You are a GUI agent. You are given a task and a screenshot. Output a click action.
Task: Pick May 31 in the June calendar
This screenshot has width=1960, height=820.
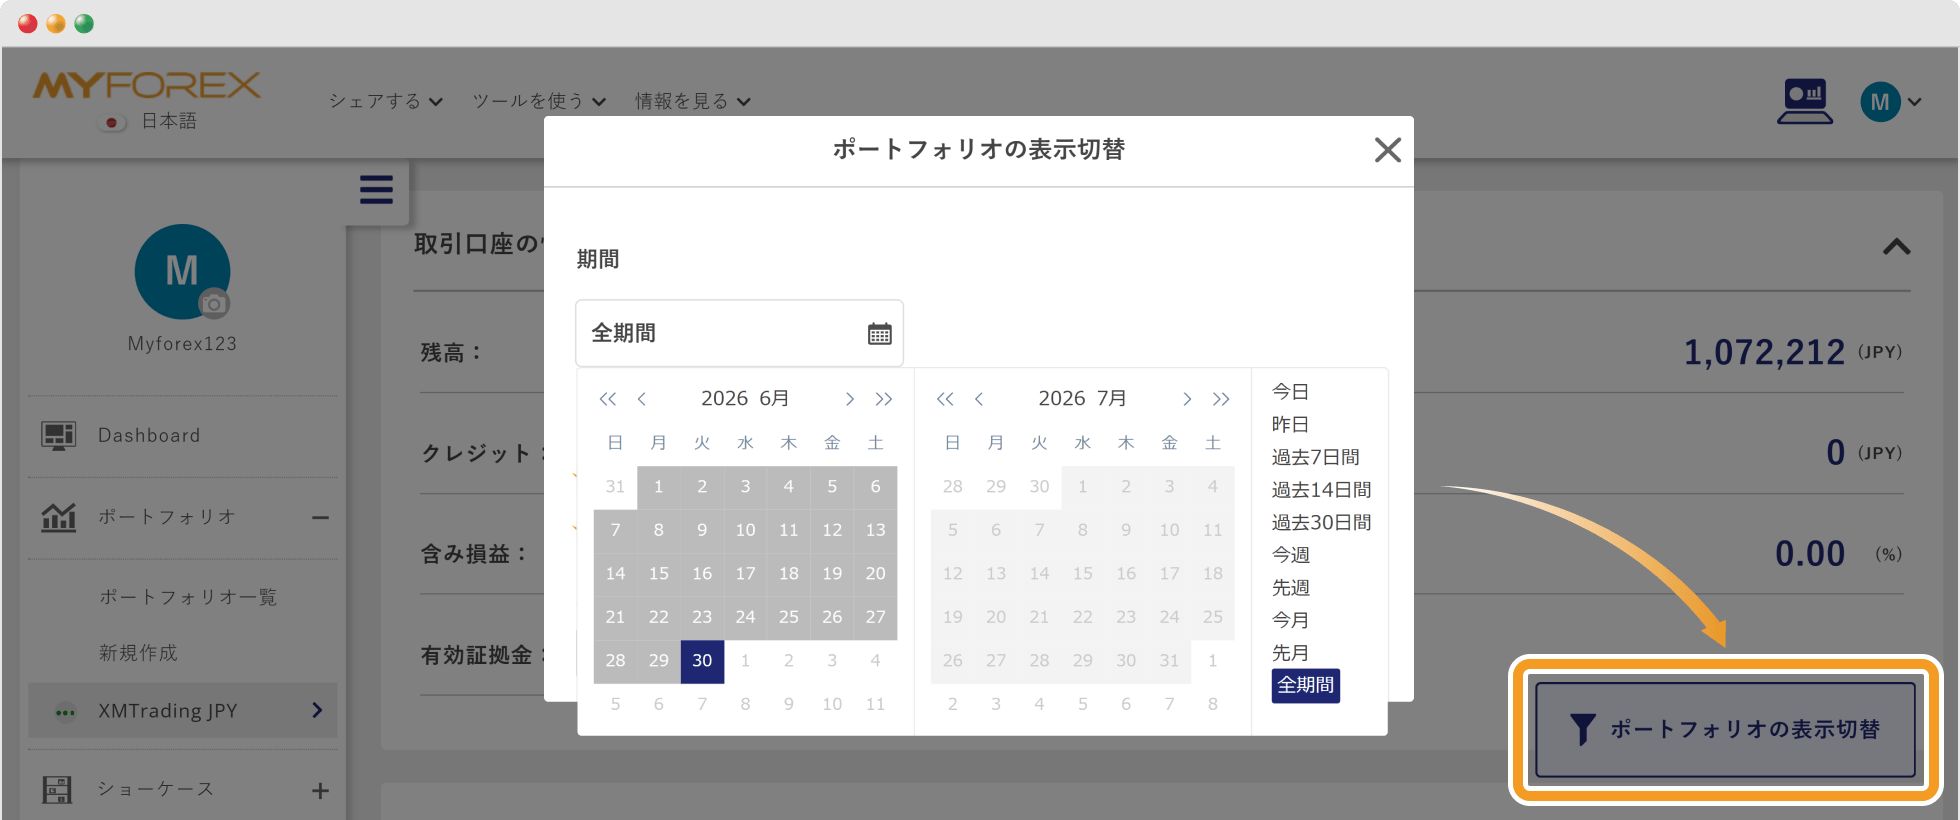615,487
